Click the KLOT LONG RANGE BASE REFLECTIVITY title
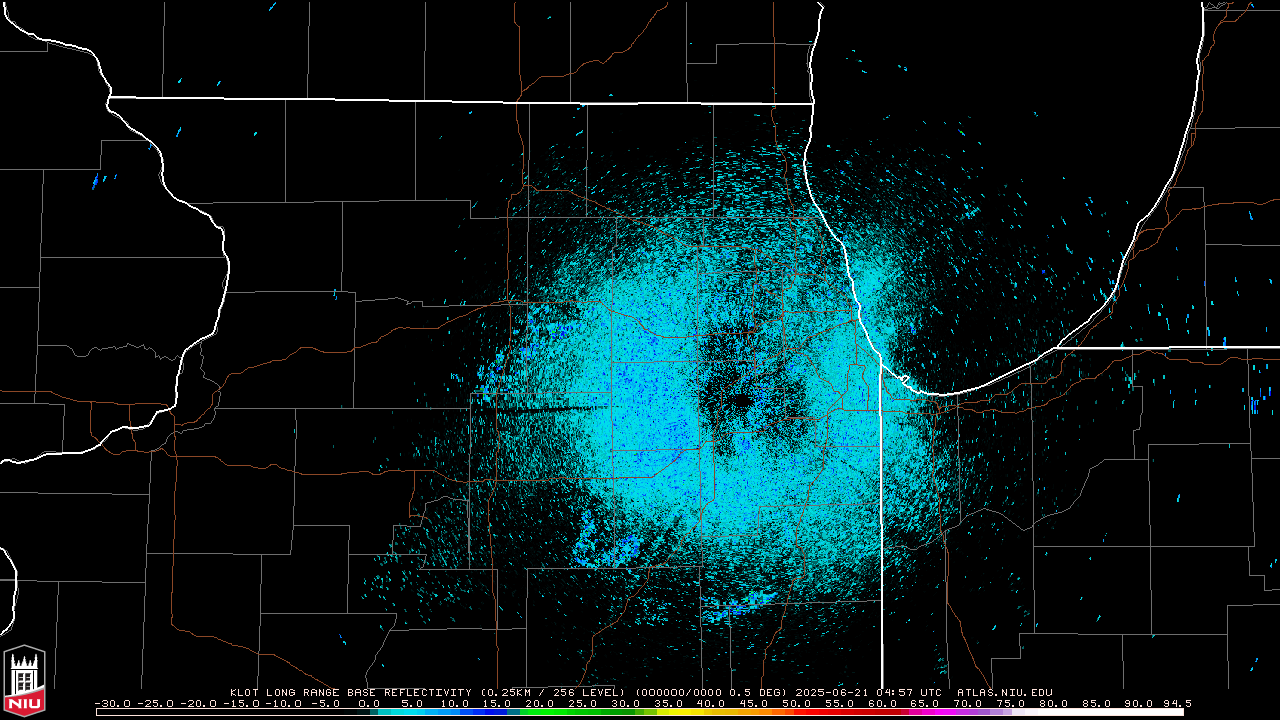1280x720 pixels. click(351, 692)
